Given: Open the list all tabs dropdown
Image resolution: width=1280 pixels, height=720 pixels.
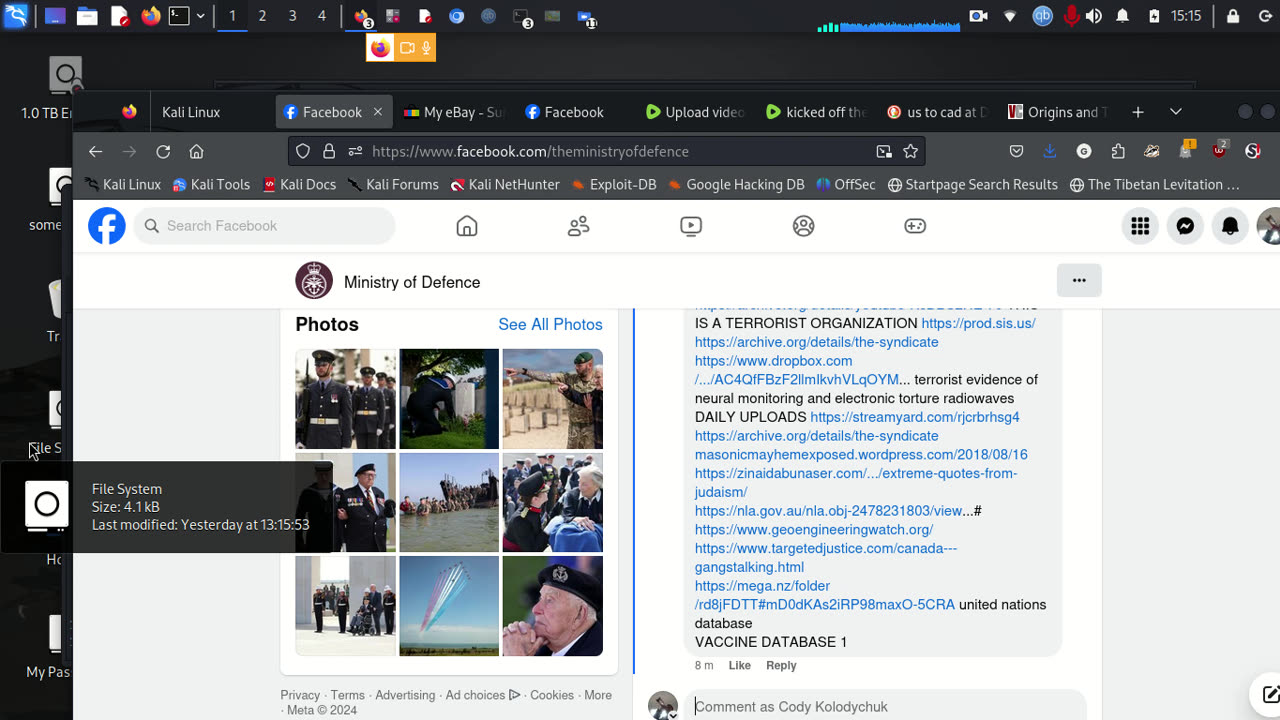Looking at the screenshot, I should [x=1176, y=112].
